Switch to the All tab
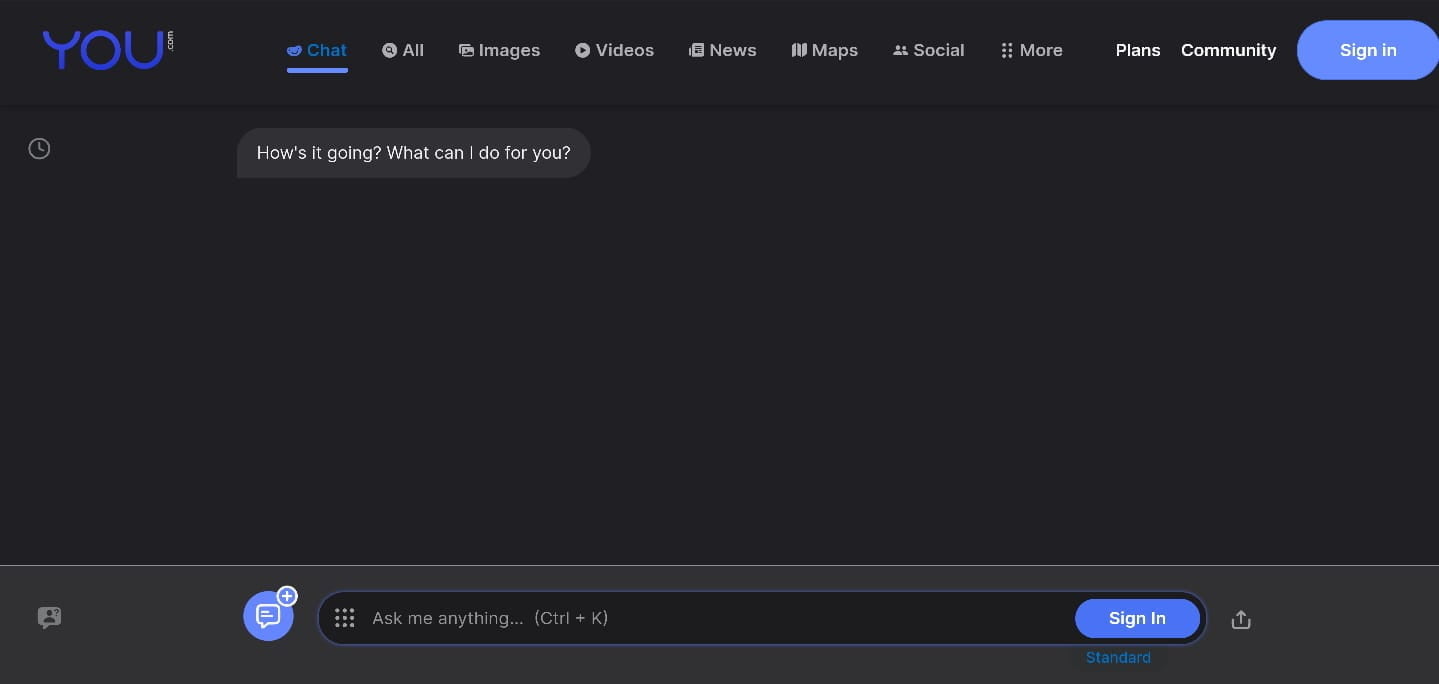This screenshot has width=1439, height=684. click(x=403, y=50)
